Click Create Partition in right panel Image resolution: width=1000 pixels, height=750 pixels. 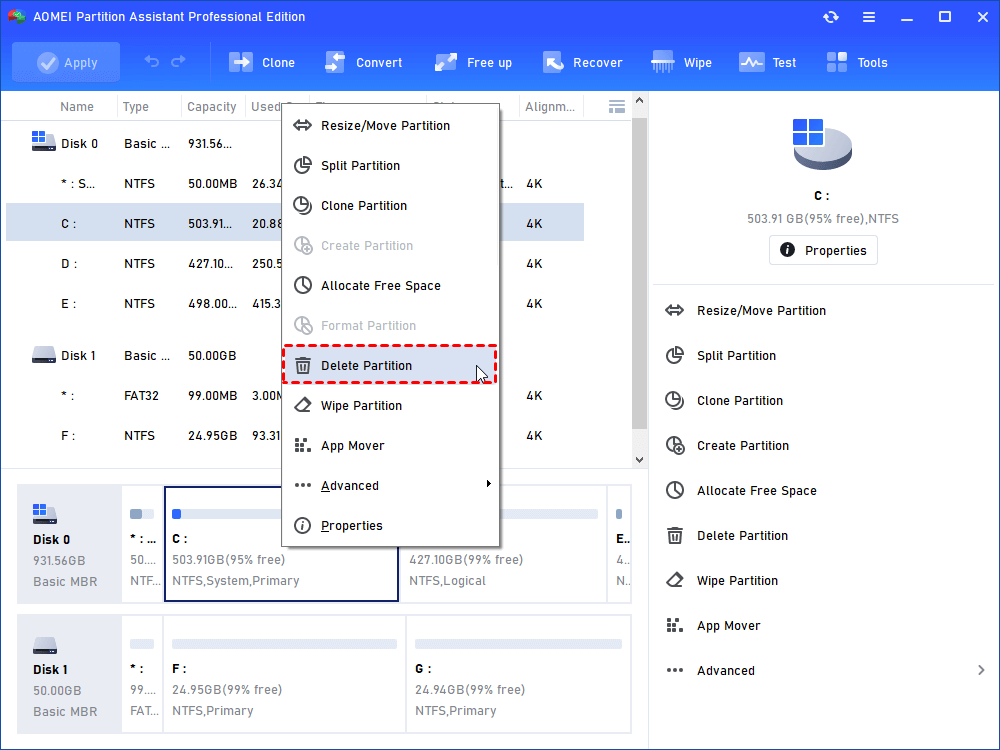pos(742,446)
